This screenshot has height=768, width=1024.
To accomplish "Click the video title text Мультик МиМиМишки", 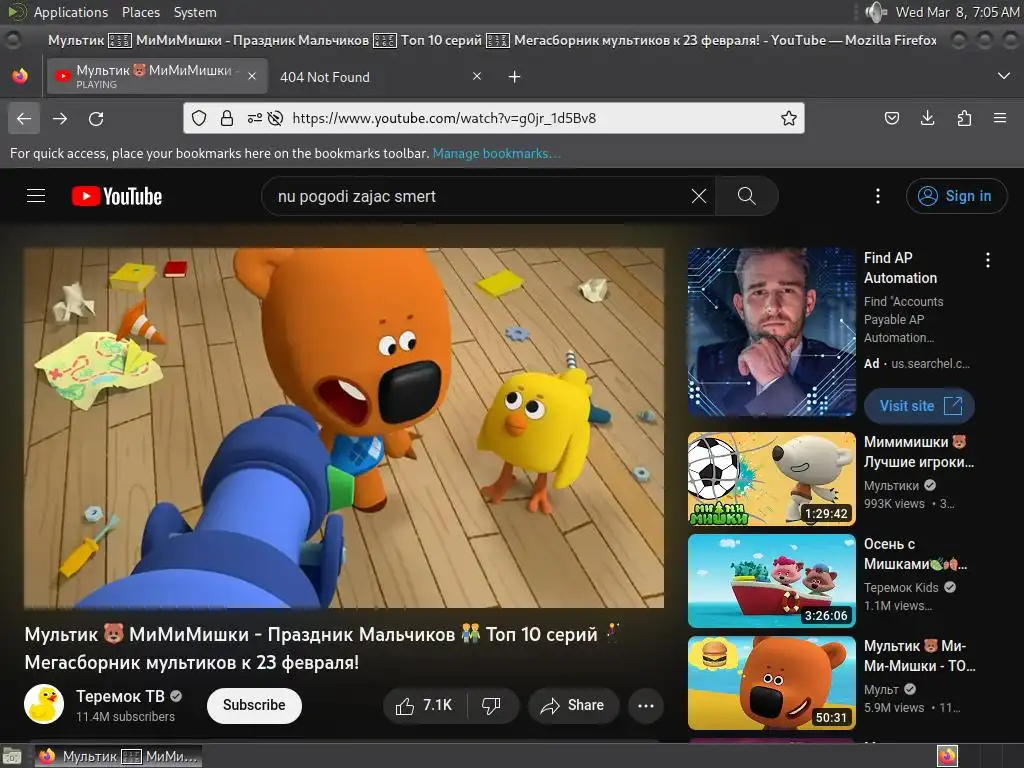I will 321,648.
